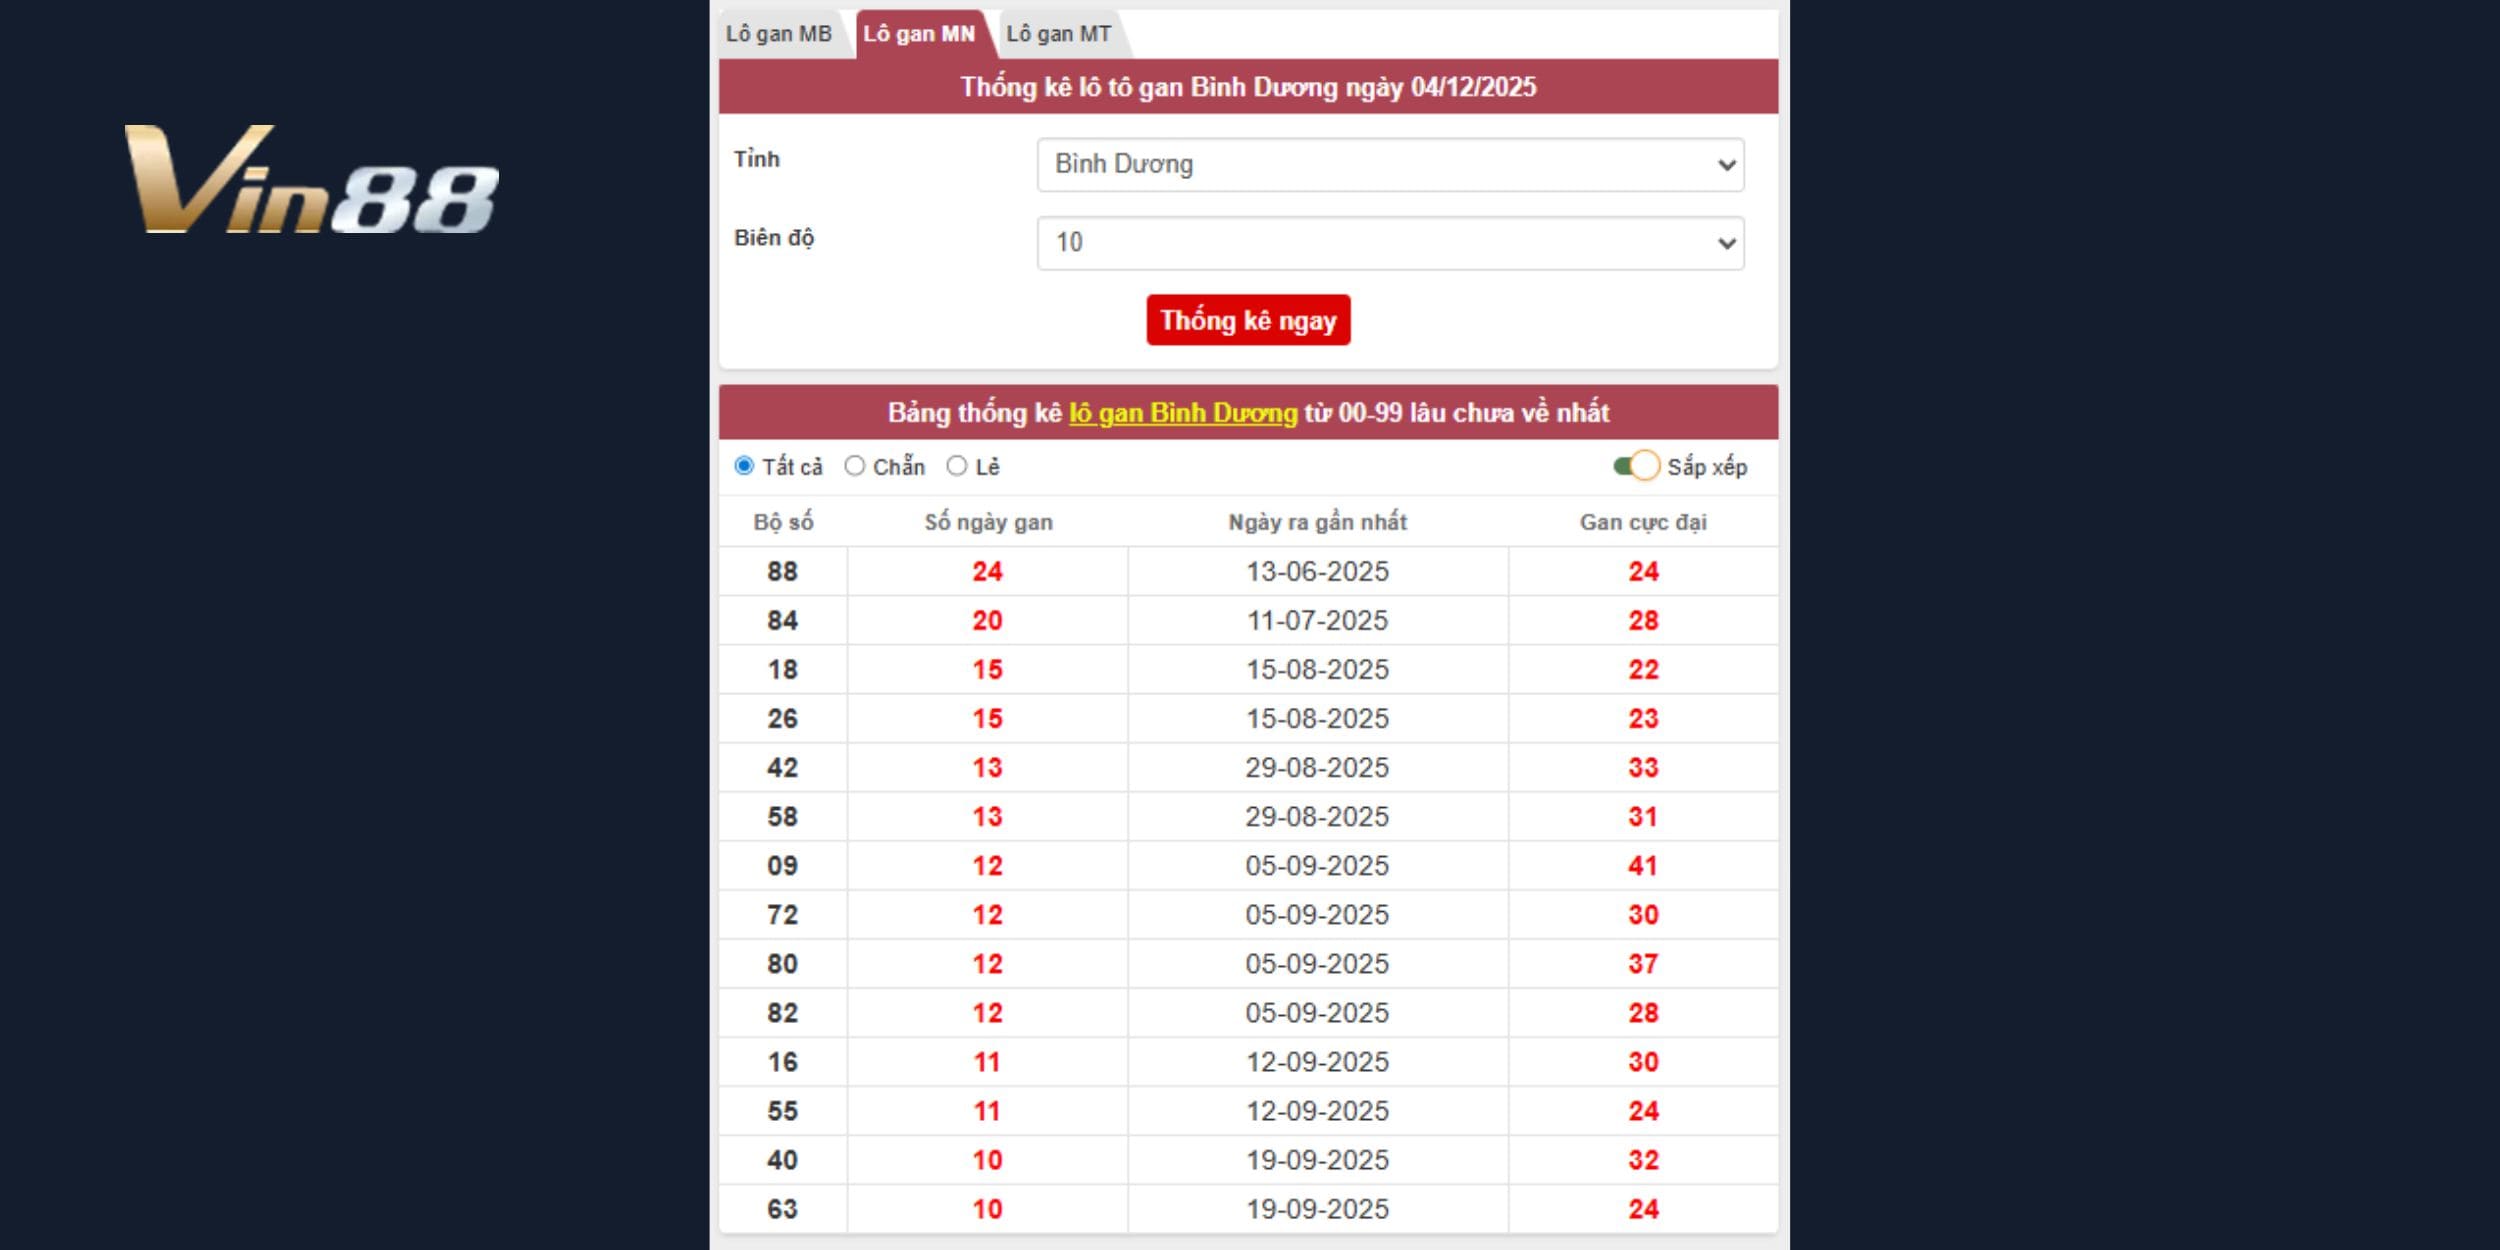This screenshot has height=1250, width=2500.
Task: Click the Bộ số column header
Action: (783, 522)
